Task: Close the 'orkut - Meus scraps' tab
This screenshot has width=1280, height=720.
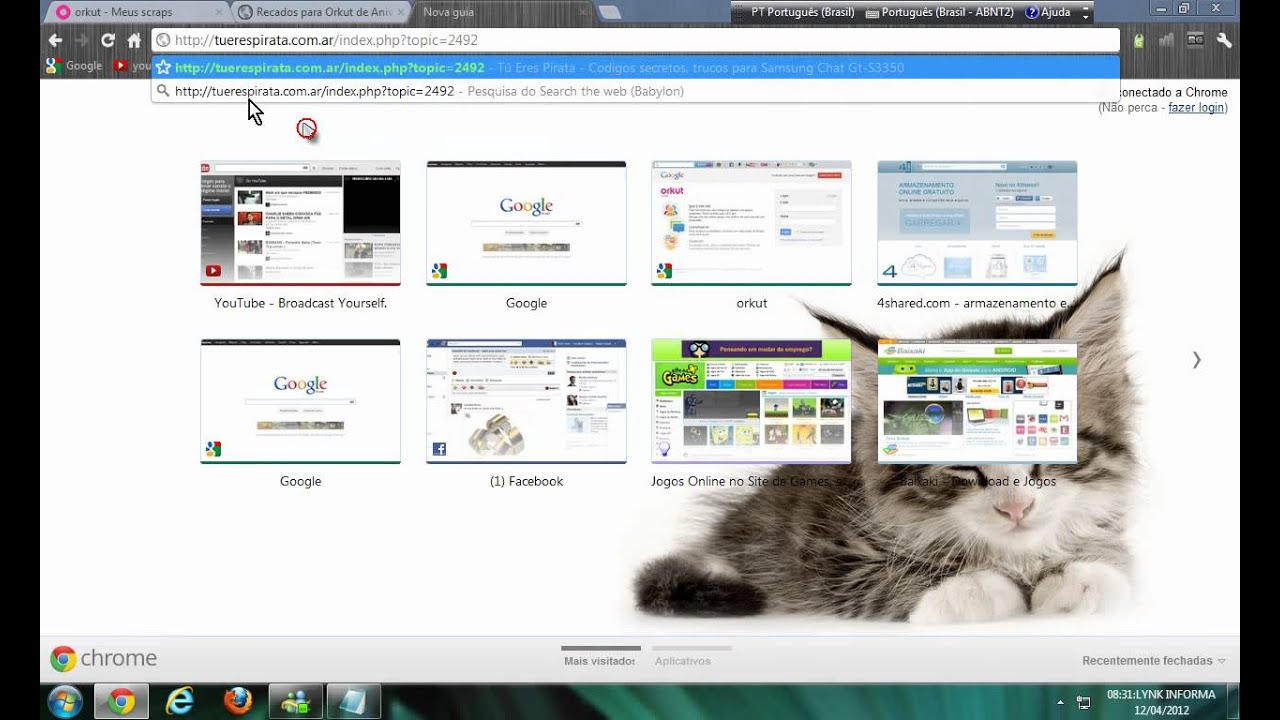Action: click(219, 12)
